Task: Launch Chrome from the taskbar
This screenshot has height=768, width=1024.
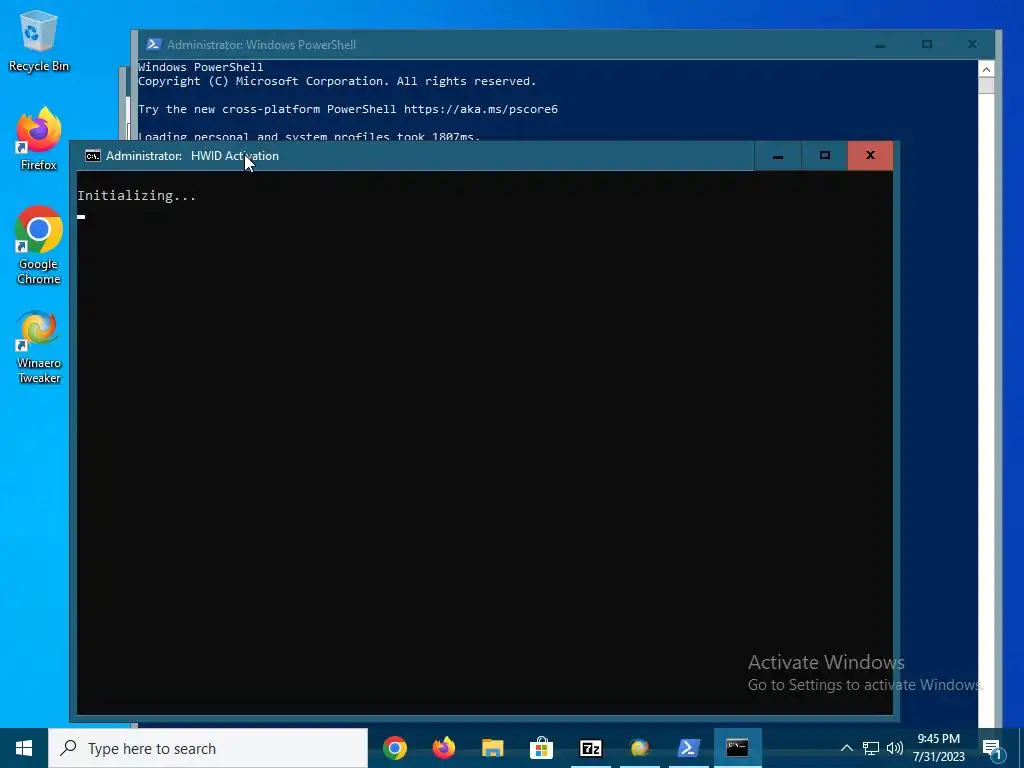Action: coord(394,748)
